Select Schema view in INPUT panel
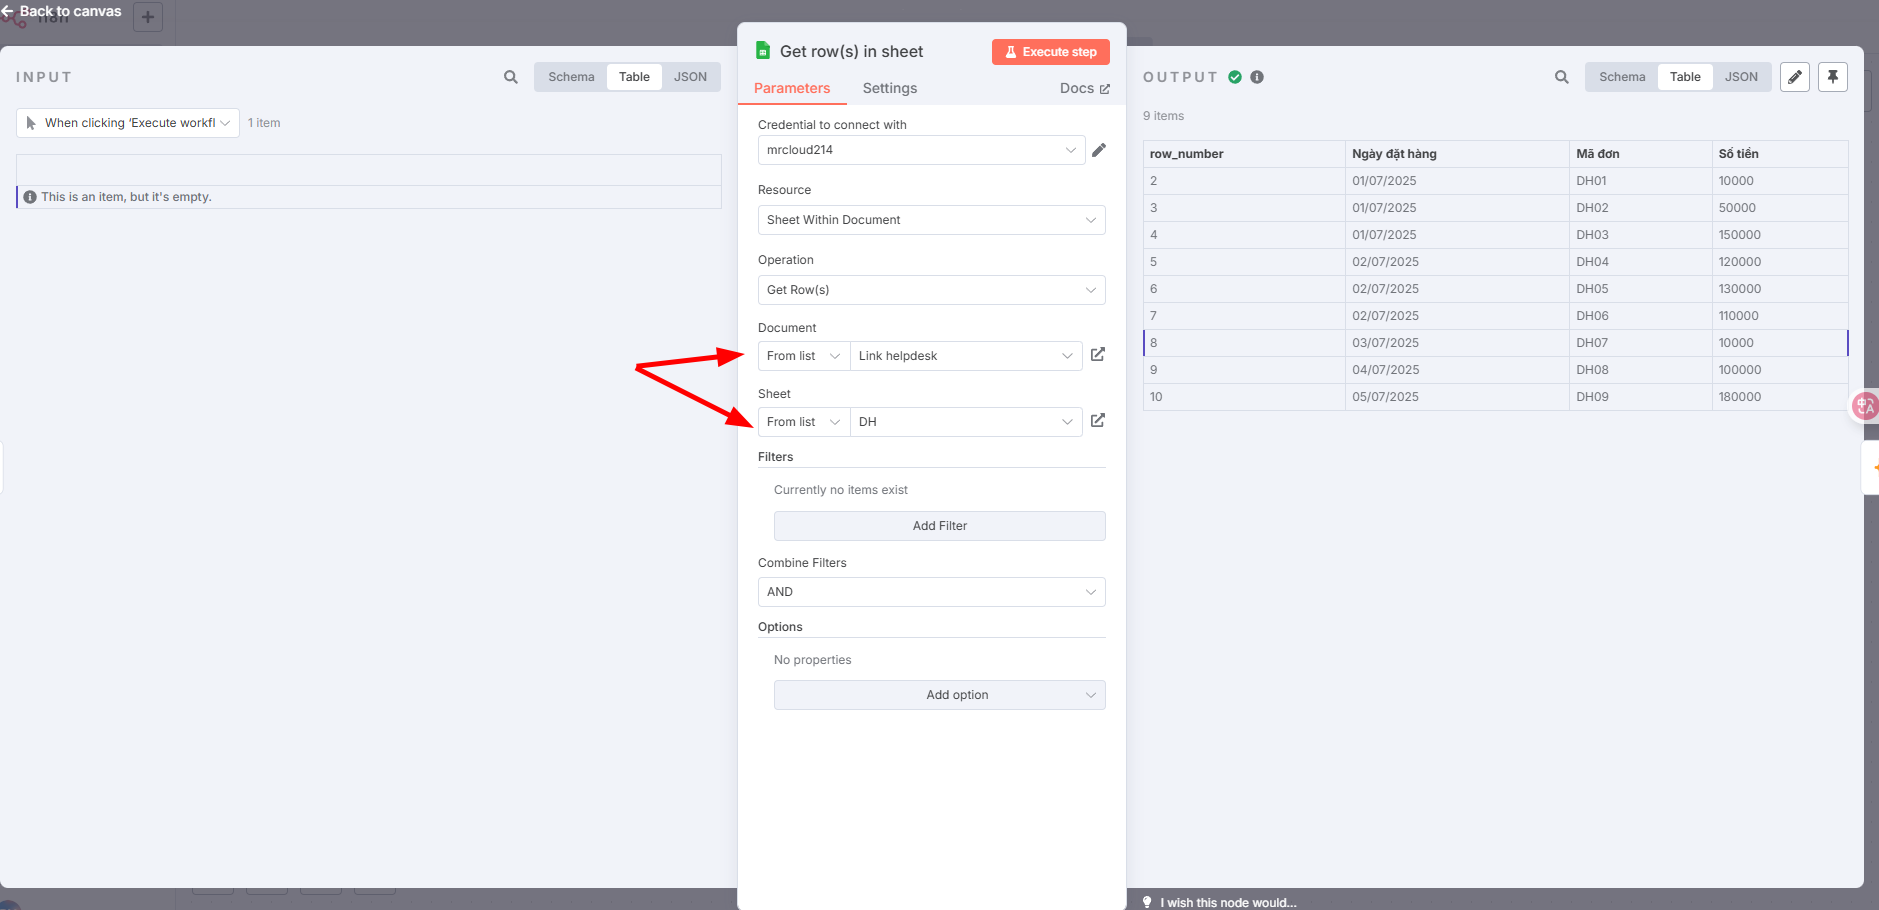This screenshot has width=1879, height=910. tap(571, 77)
